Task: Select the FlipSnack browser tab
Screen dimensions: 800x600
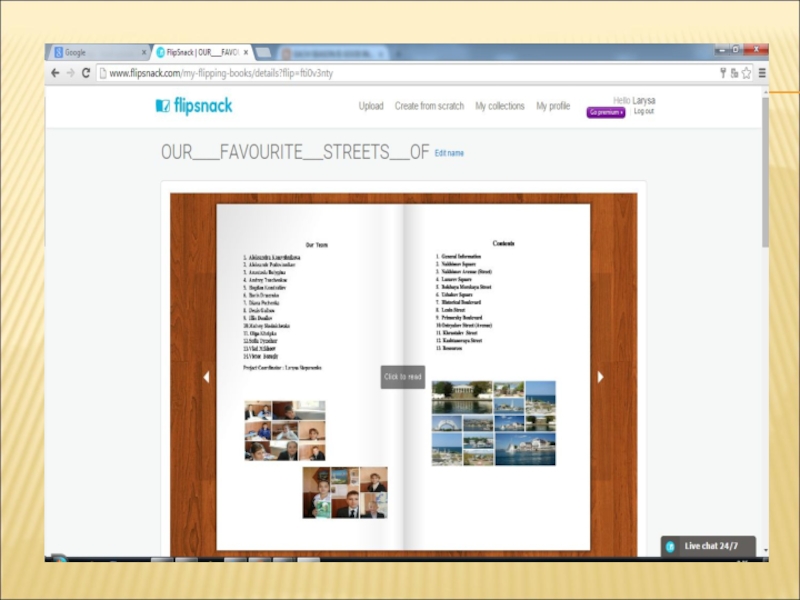Action: [201, 53]
